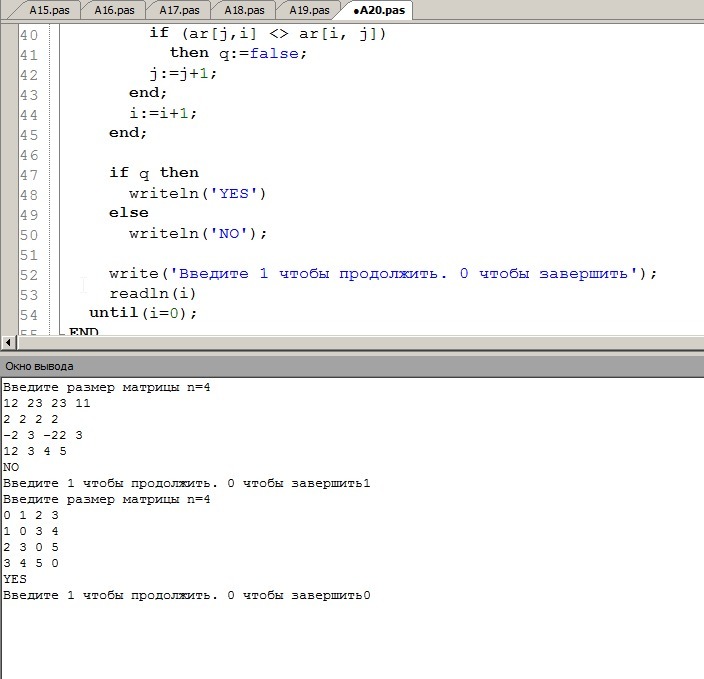Image resolution: width=704 pixels, height=679 pixels.
Task: Place cursor on 'j:=j+1;' line
Action: click(x=183, y=73)
